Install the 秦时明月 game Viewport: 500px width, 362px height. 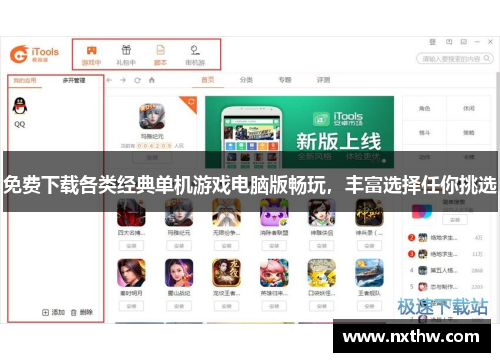click(131, 306)
